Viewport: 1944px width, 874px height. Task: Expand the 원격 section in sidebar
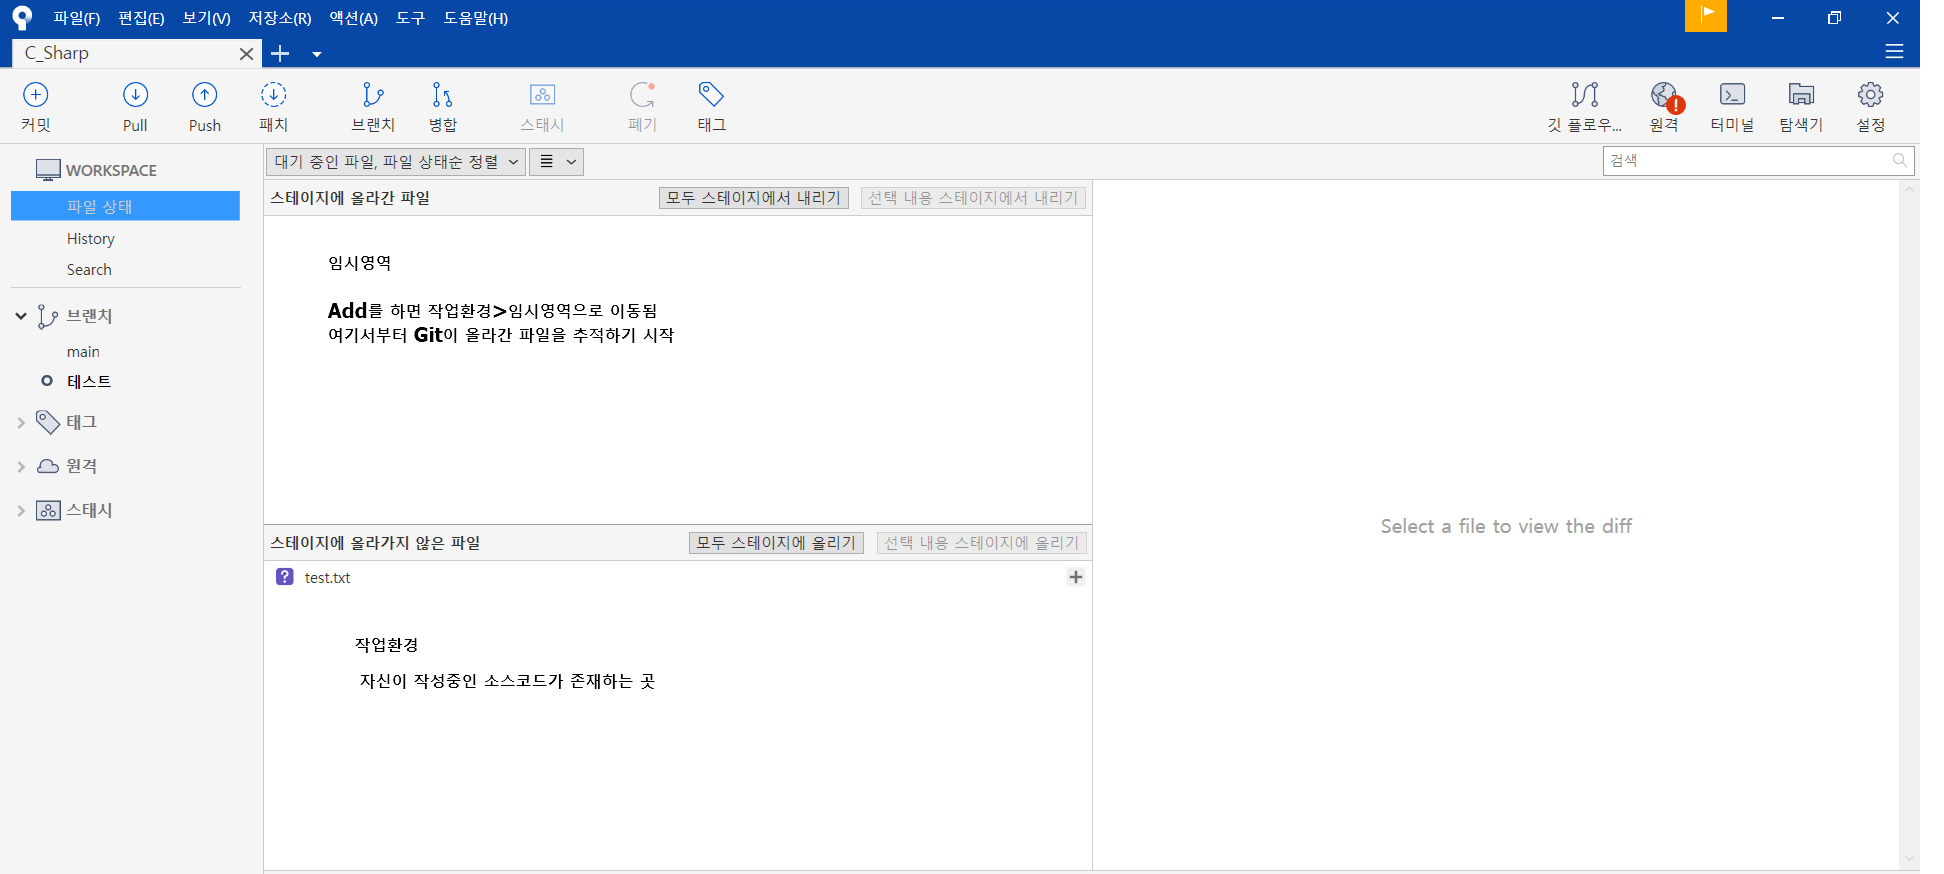click(x=21, y=467)
